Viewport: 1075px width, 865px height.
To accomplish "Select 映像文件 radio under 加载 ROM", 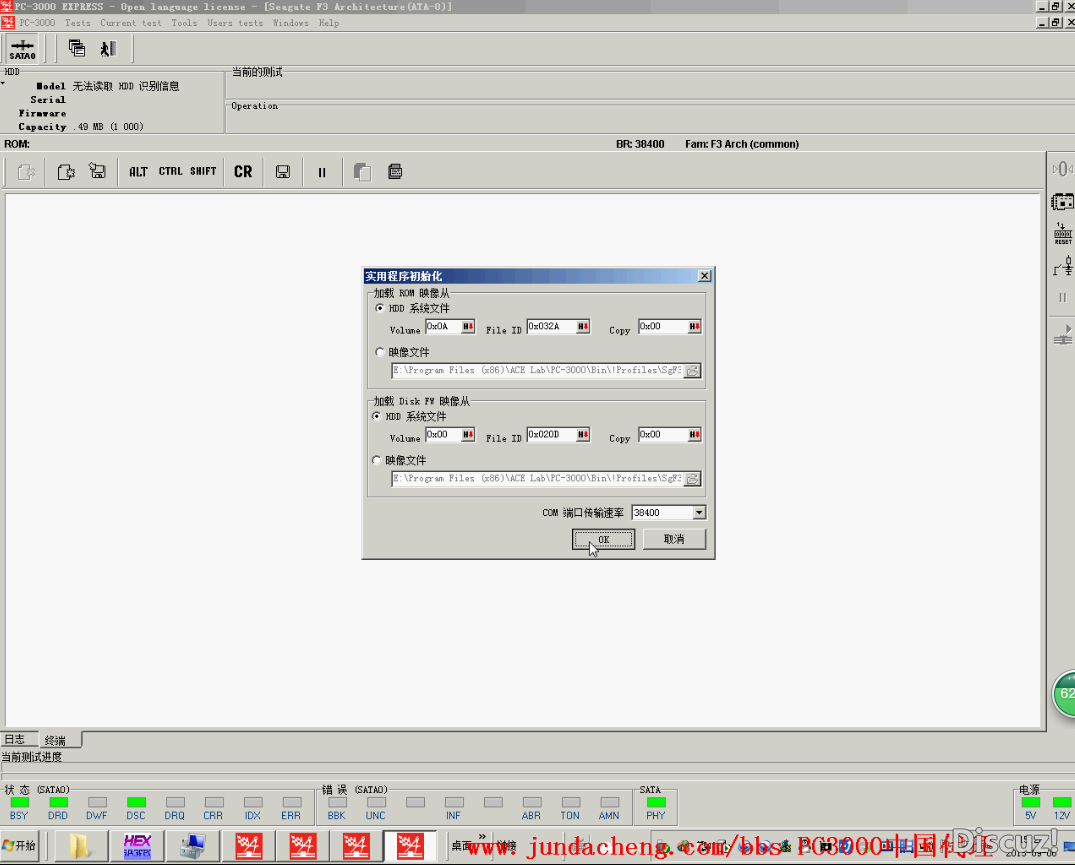I will [x=380, y=352].
